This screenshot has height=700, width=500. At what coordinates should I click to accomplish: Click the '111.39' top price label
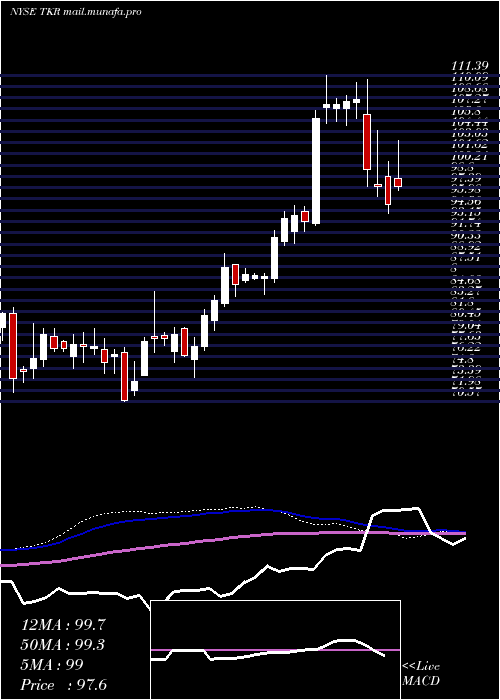click(468, 66)
